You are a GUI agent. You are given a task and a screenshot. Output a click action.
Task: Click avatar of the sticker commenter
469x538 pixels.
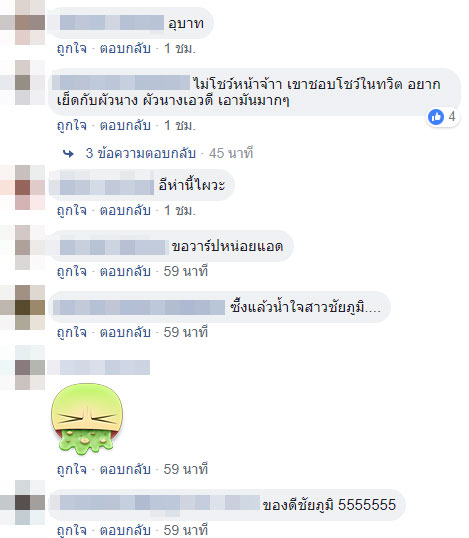pos(23,367)
